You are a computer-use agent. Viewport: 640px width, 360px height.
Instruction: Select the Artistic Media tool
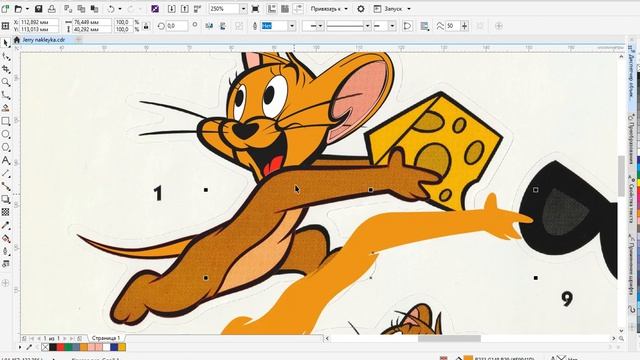point(6,108)
